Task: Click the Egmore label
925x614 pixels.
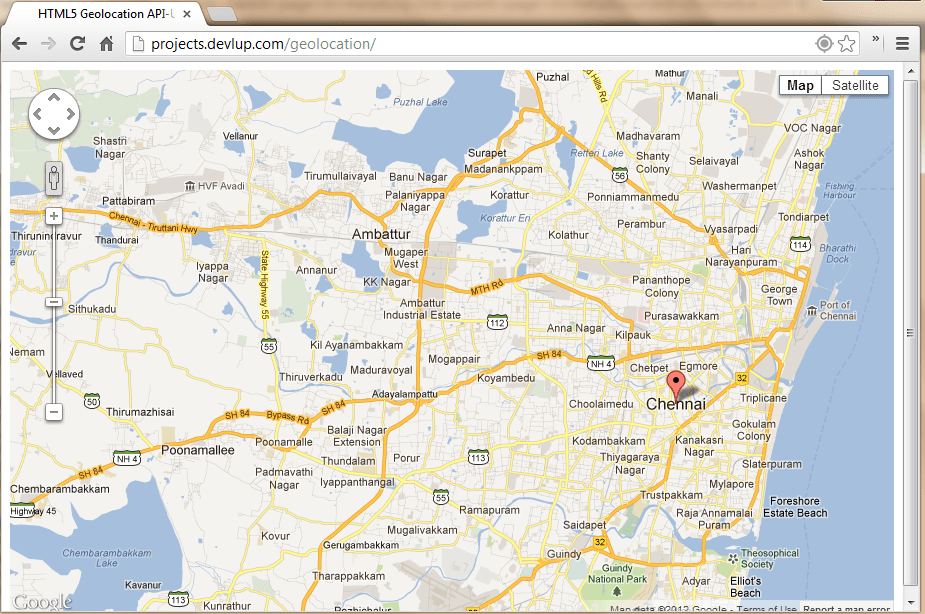Action: [698, 366]
